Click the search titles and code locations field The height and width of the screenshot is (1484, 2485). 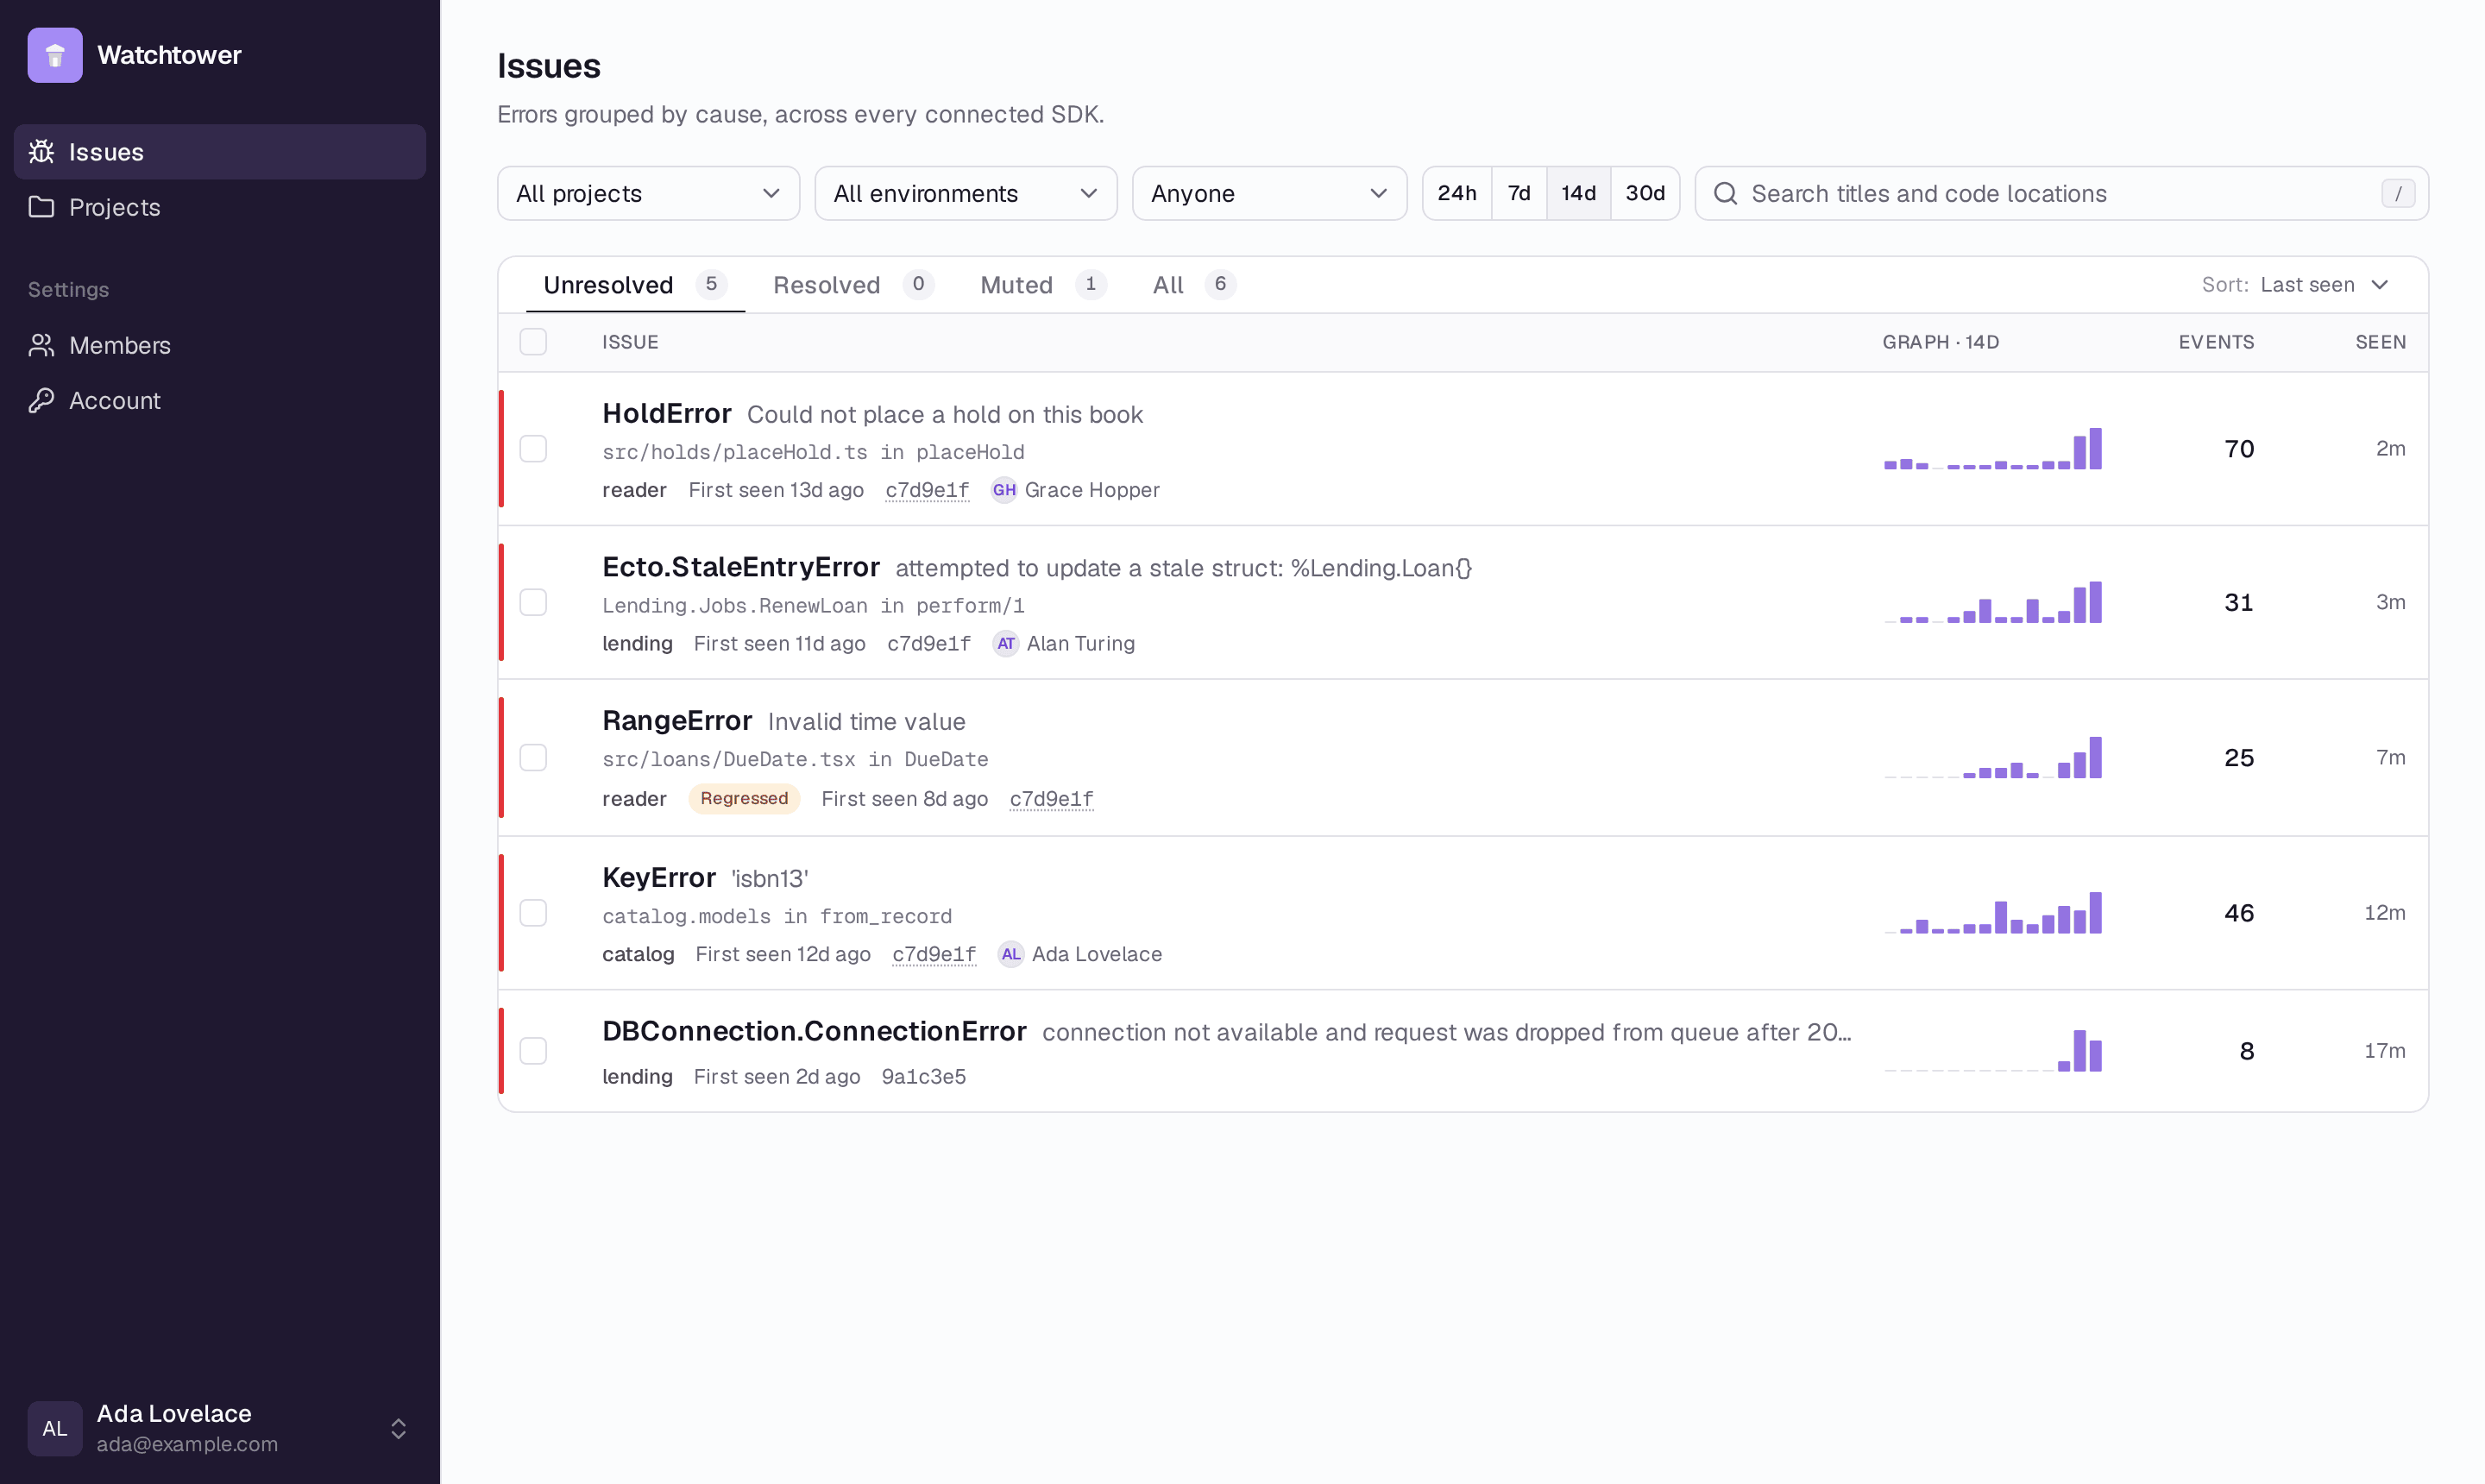pos(2062,193)
